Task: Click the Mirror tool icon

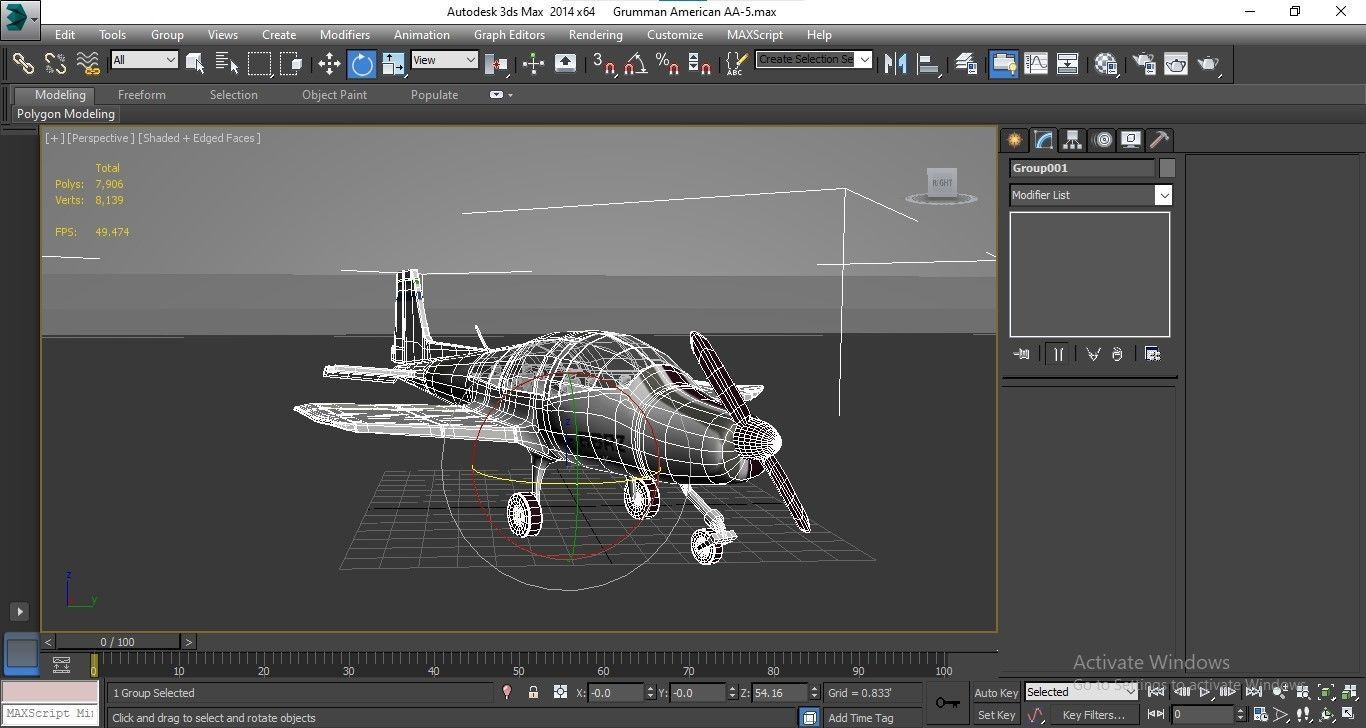Action: [x=896, y=64]
